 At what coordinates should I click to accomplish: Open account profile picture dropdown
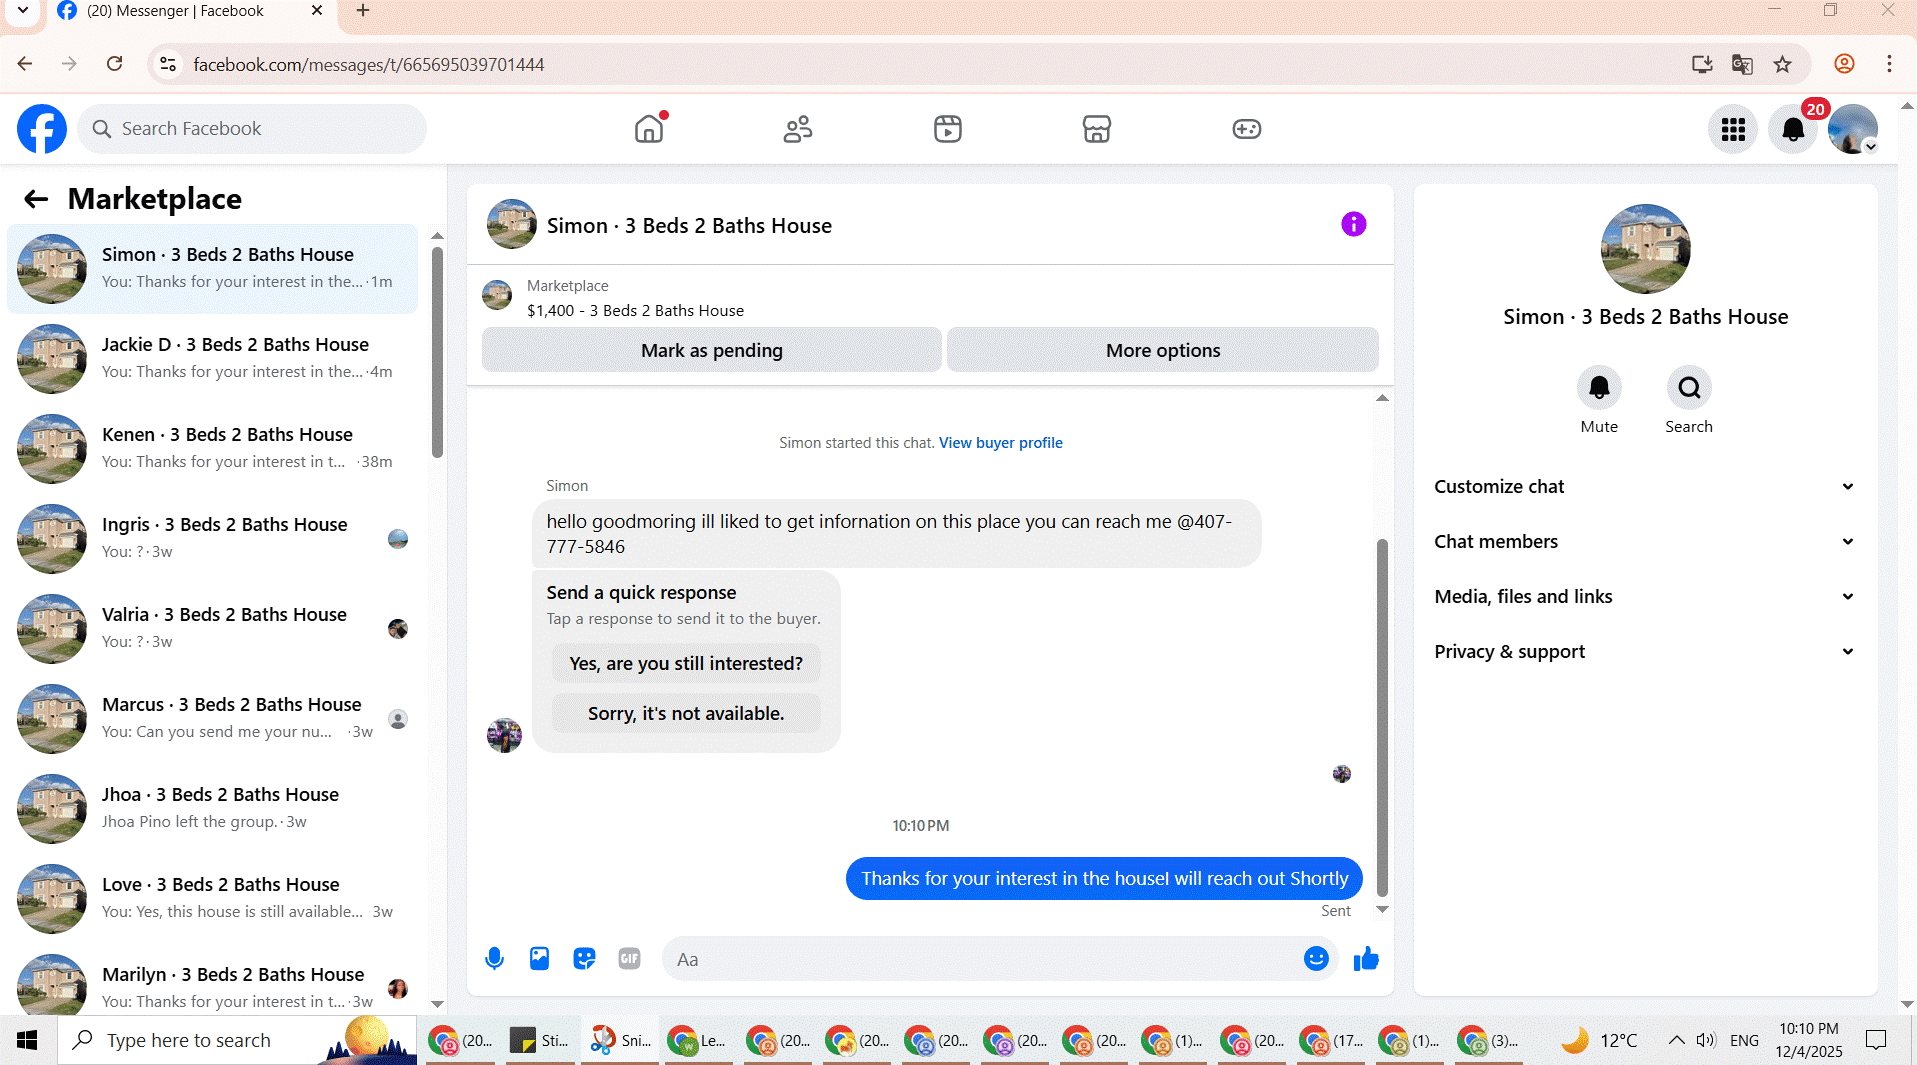click(x=1853, y=129)
